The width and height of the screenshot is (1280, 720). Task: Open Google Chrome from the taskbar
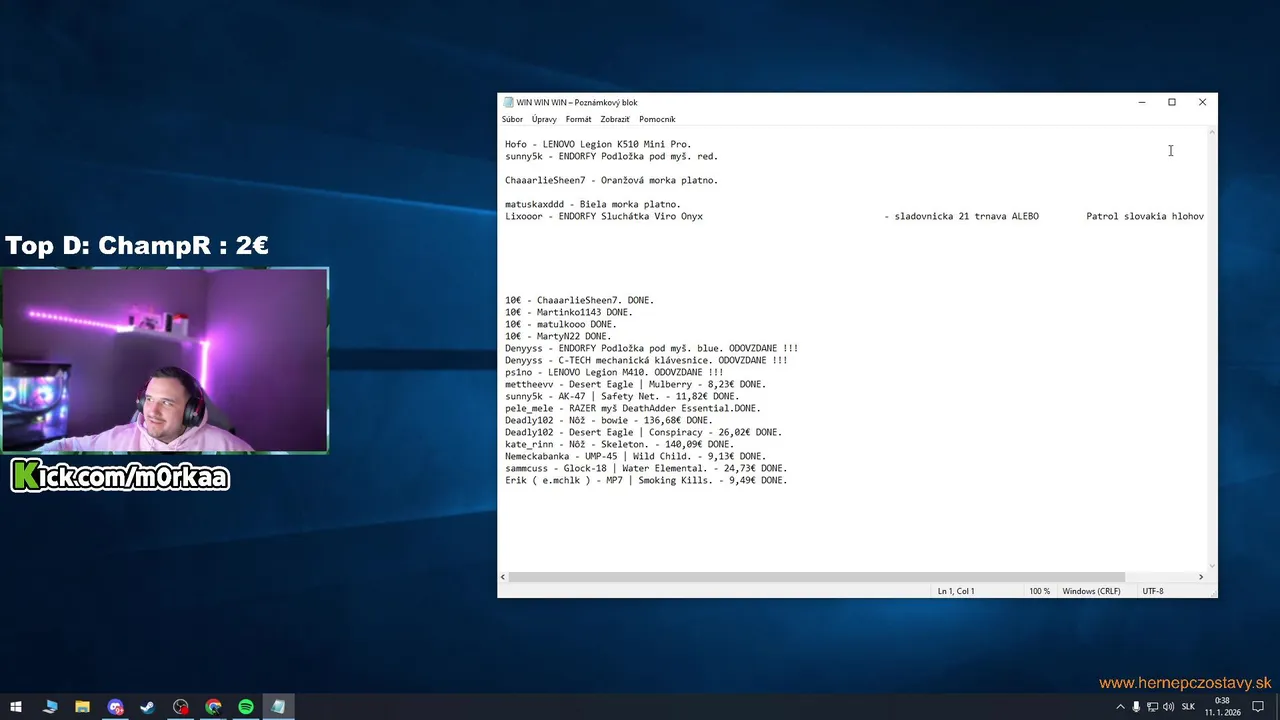(213, 707)
